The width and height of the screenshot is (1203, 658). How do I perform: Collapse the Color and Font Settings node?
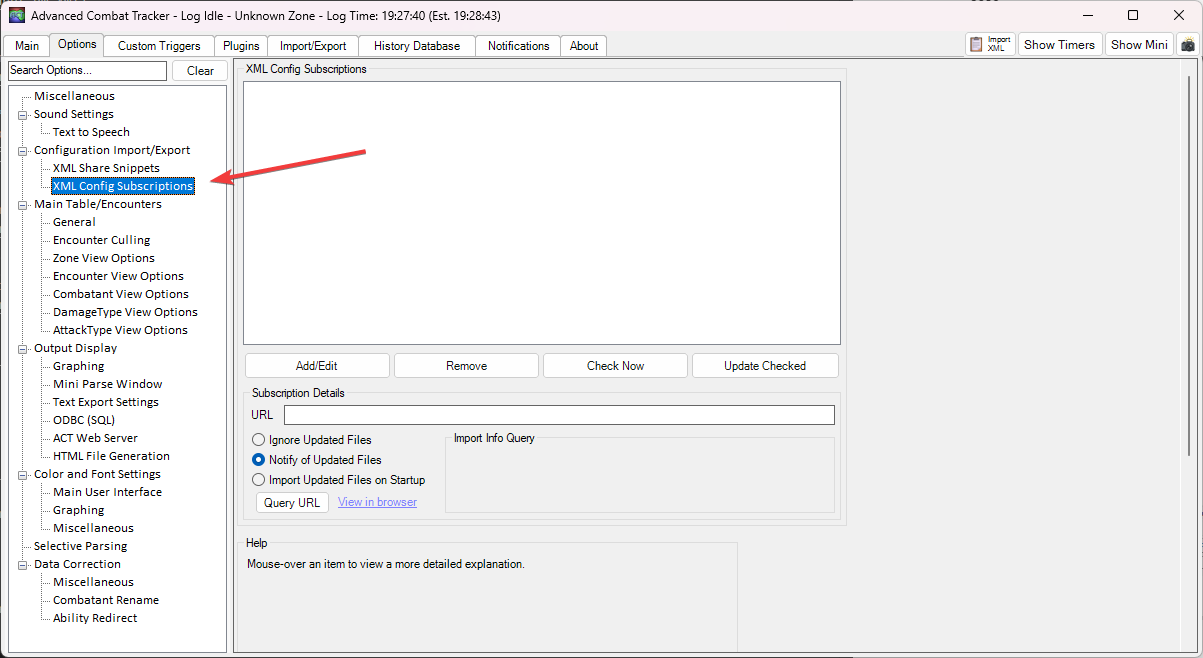point(23,474)
